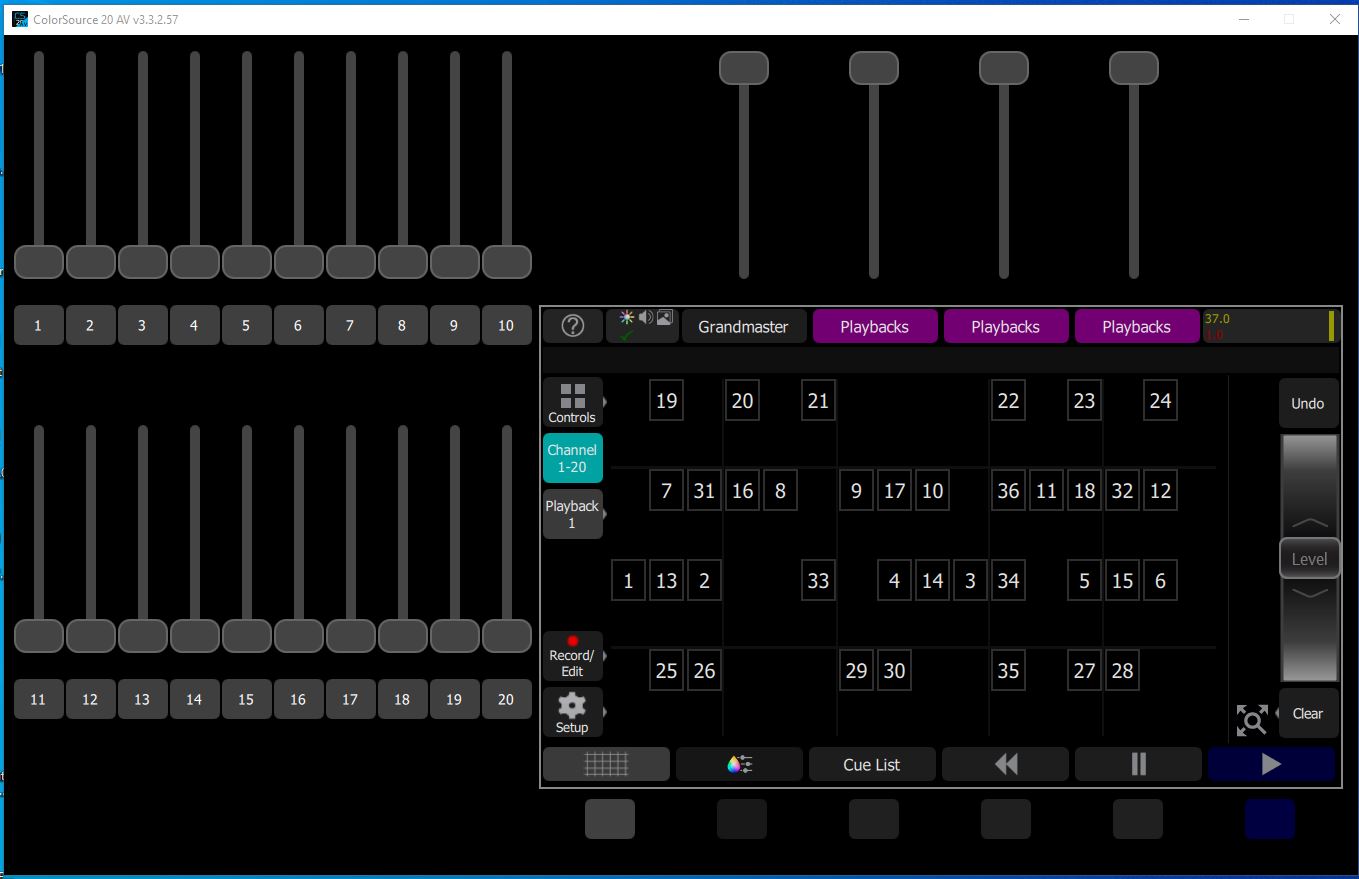
Task: Switch to the grid view icon in bottom bar
Action: [606, 764]
